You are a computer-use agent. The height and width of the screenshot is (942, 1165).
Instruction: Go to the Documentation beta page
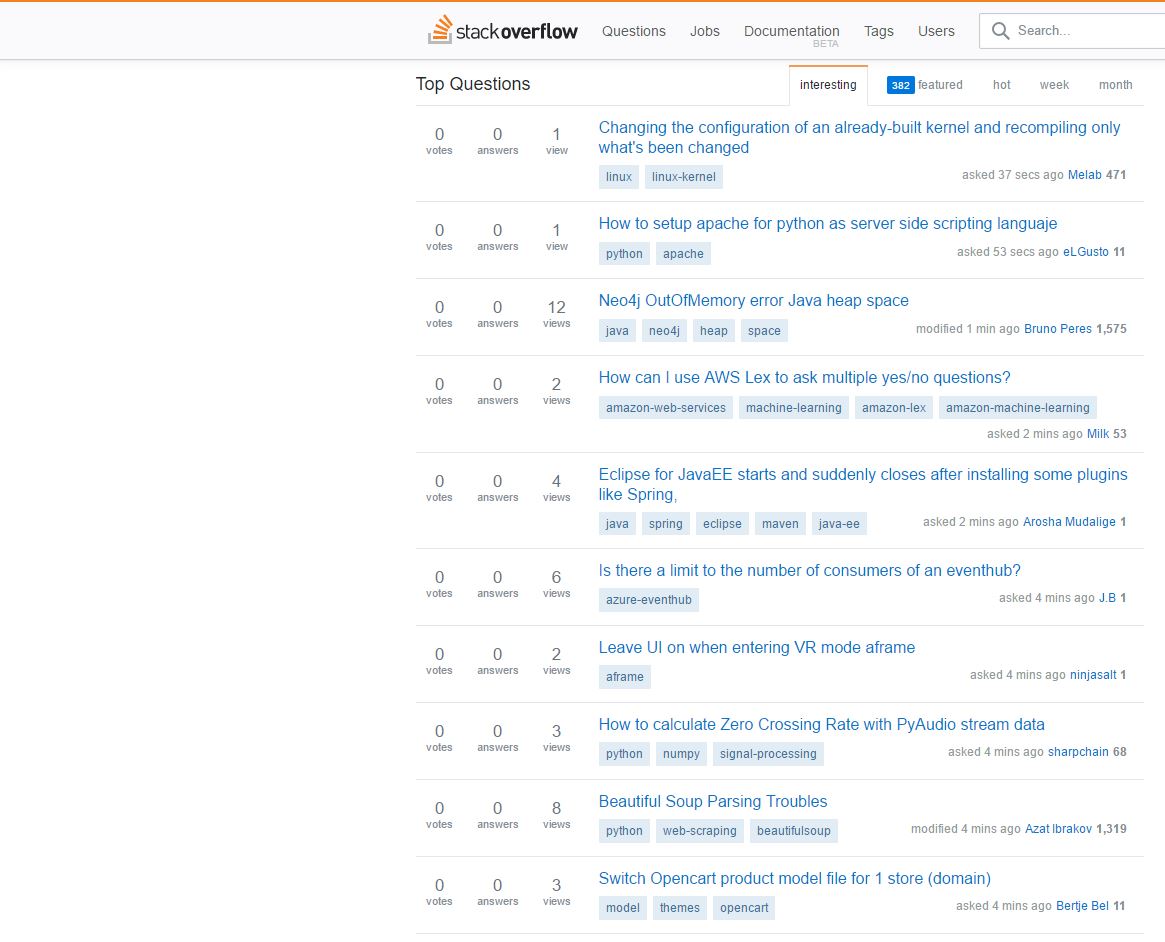pyautogui.click(x=791, y=32)
